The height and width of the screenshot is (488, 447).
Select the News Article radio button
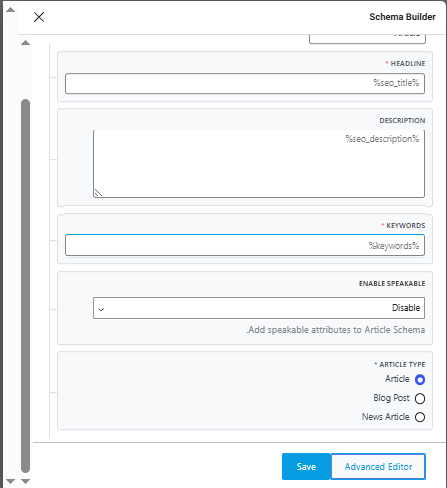tap(420, 417)
